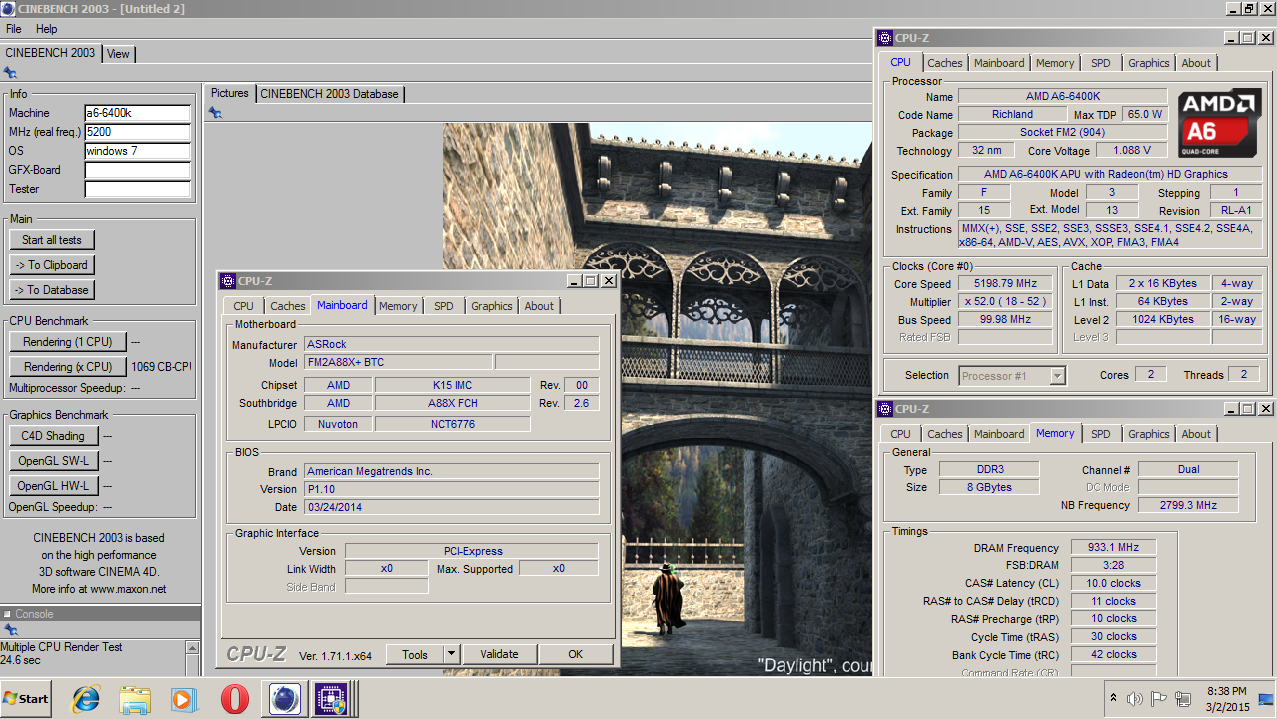Open the File menu
This screenshot has width=1277, height=719.
coord(14,29)
